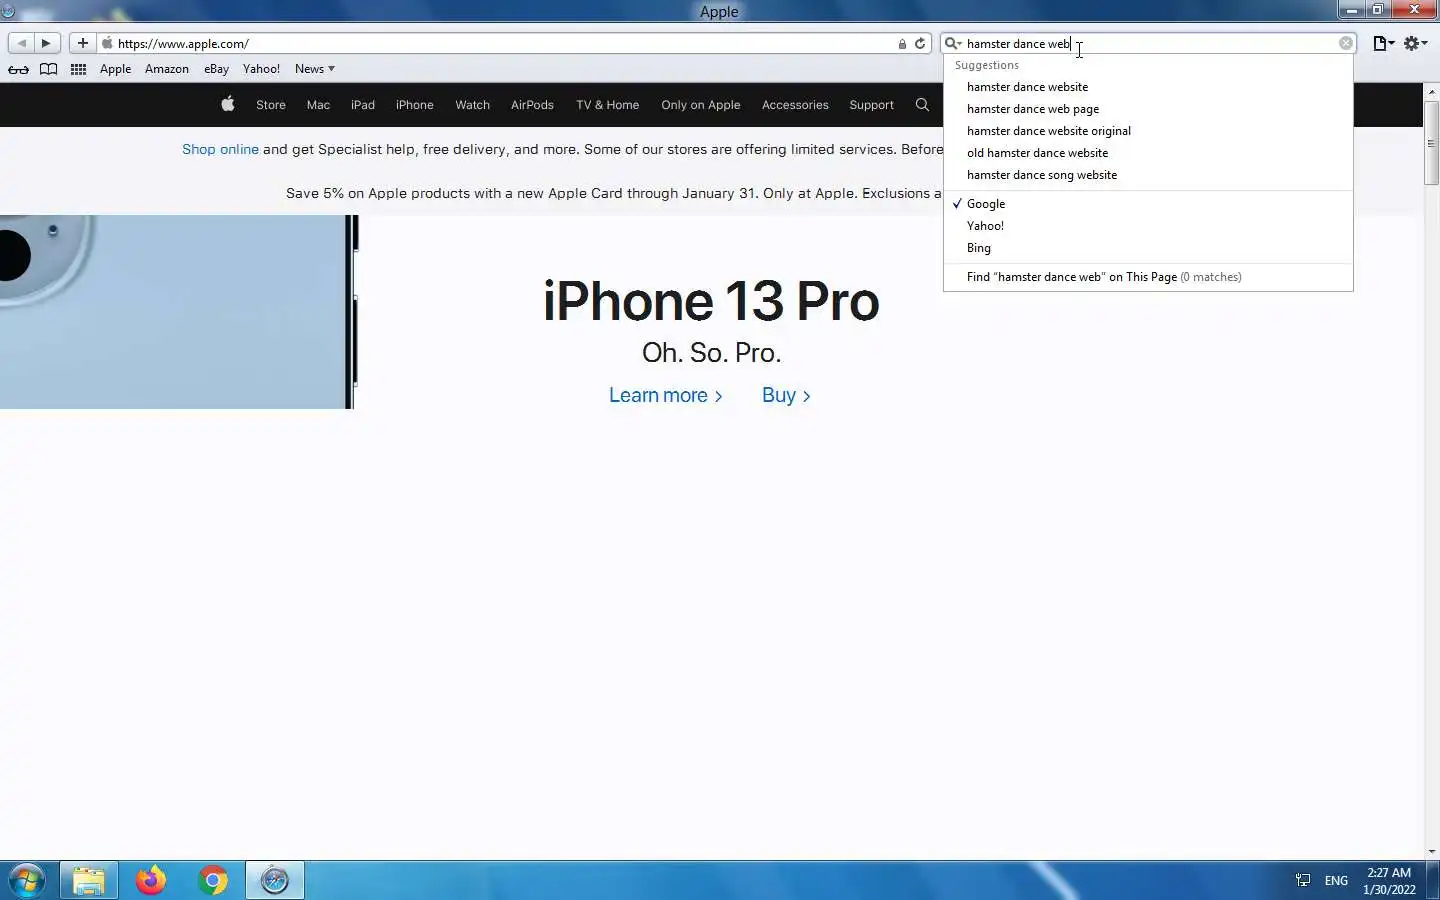Screen dimensions: 1440x900
Task: Open the Page menu icon
Action: click(1383, 43)
